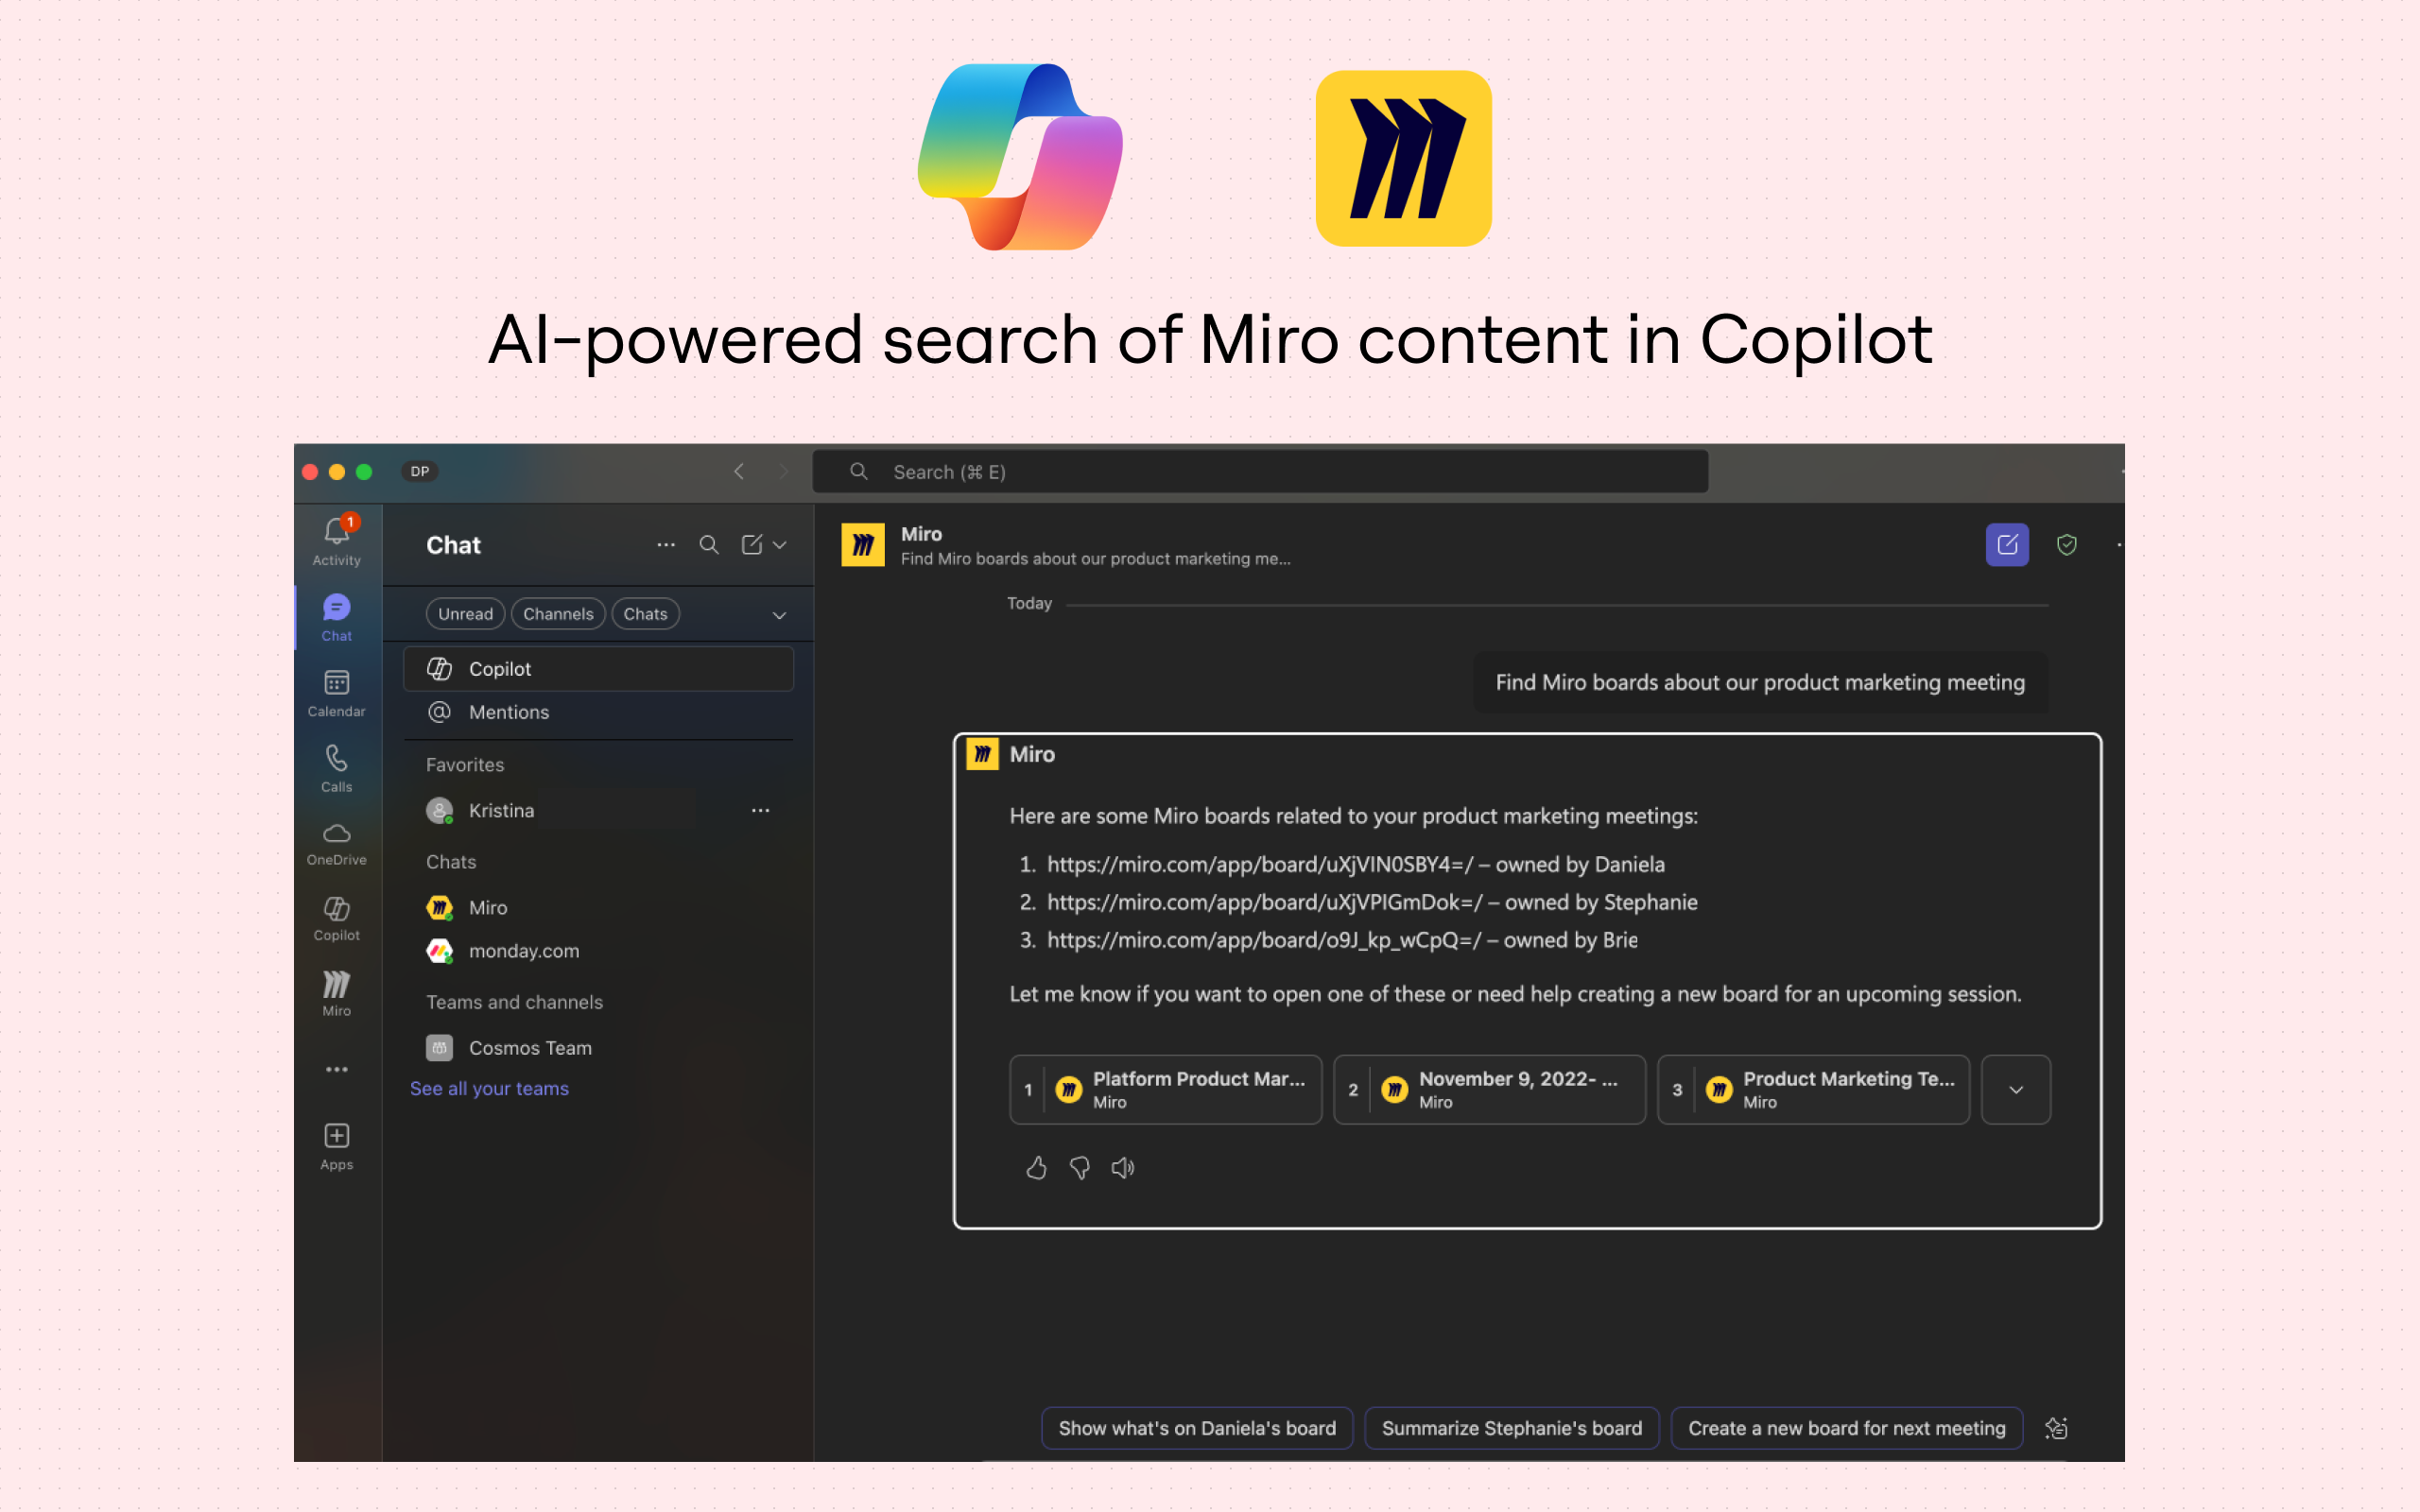2420x1512 pixels.
Task: Open second board link owned by Stephanie
Action: point(1265,902)
